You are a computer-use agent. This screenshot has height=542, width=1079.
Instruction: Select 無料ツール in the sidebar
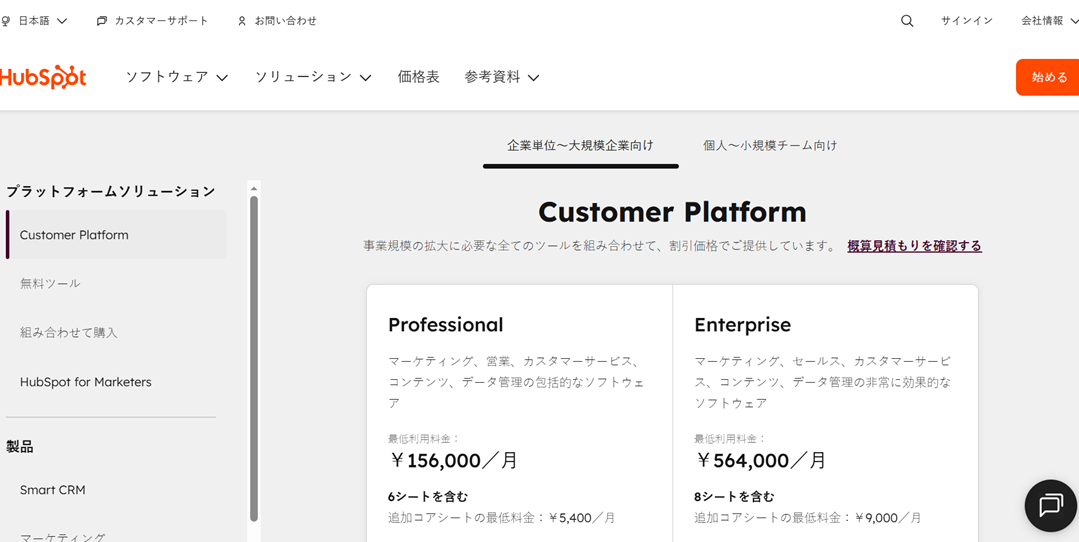coord(50,284)
